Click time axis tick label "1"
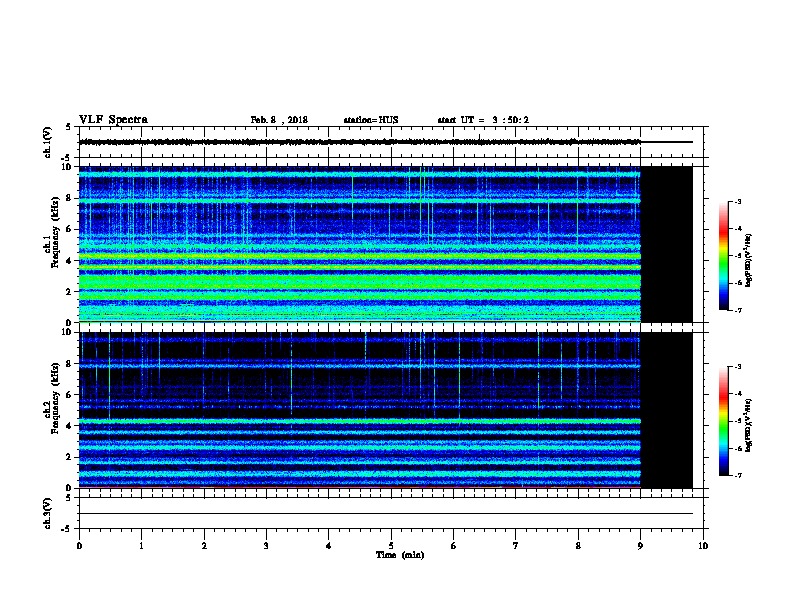The width and height of the screenshot is (792, 612). pyautogui.click(x=141, y=545)
